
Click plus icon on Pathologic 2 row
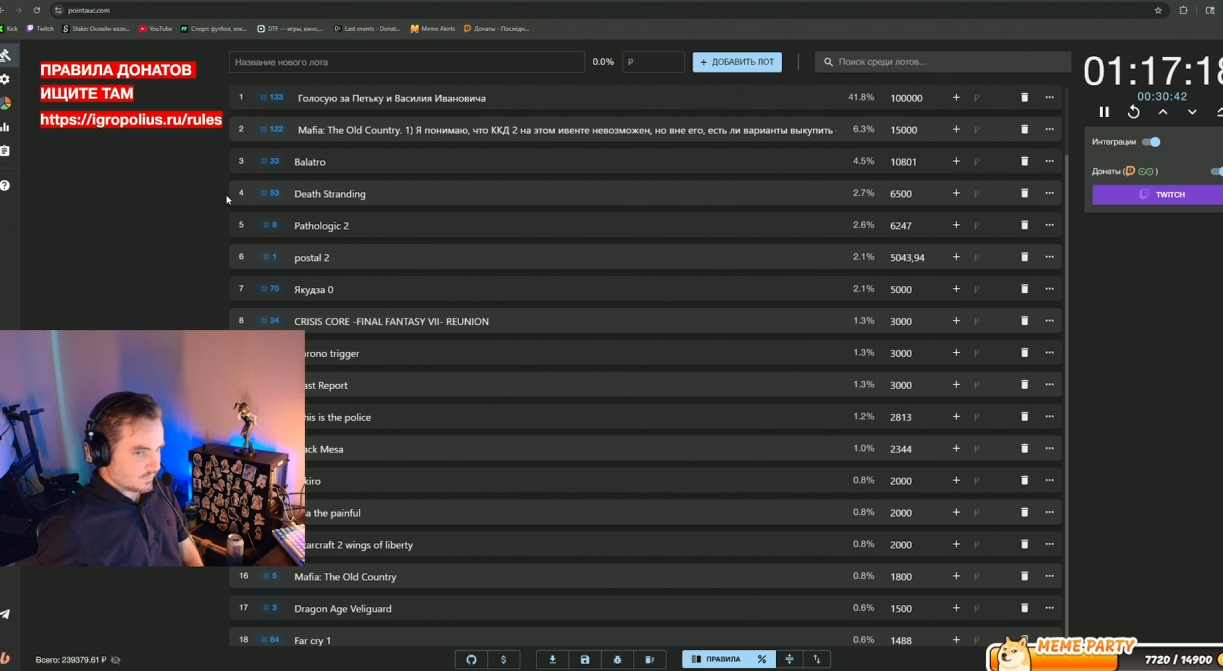coord(955,225)
